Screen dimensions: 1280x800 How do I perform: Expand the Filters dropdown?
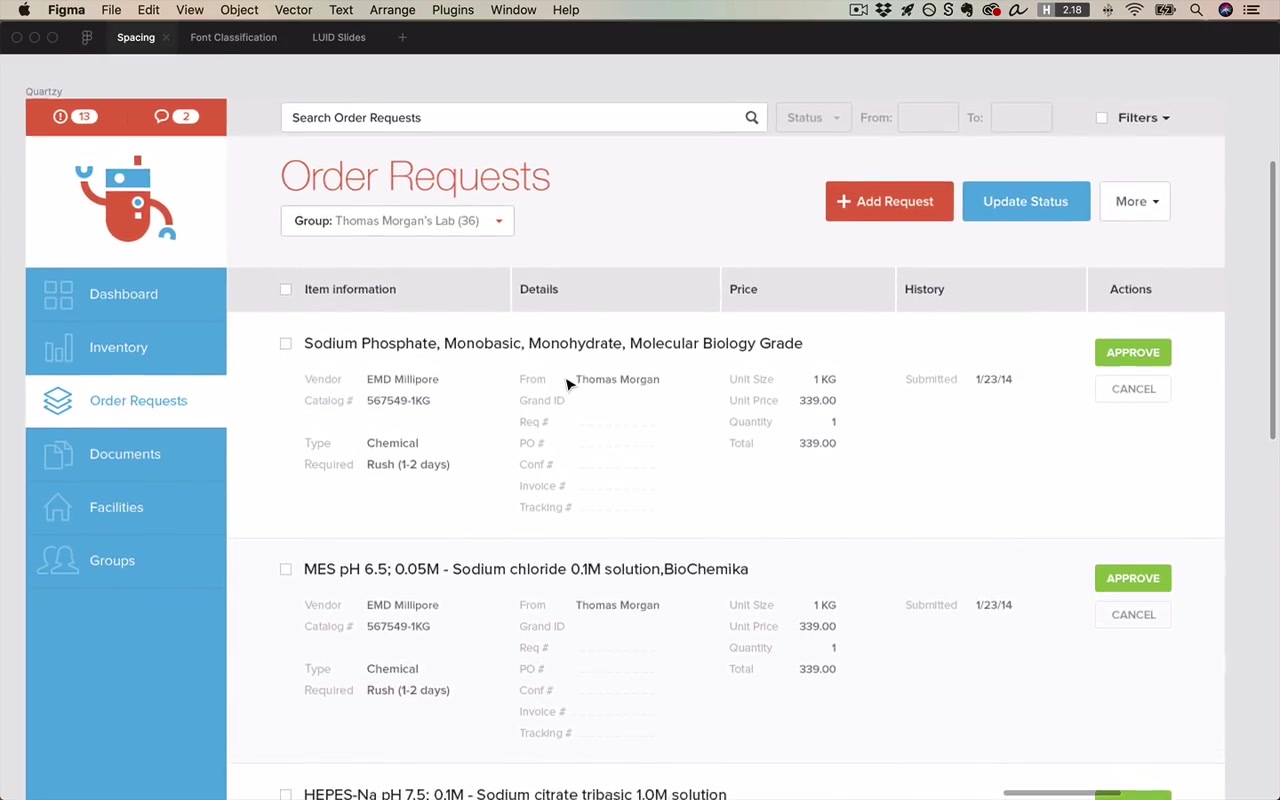click(x=1143, y=118)
